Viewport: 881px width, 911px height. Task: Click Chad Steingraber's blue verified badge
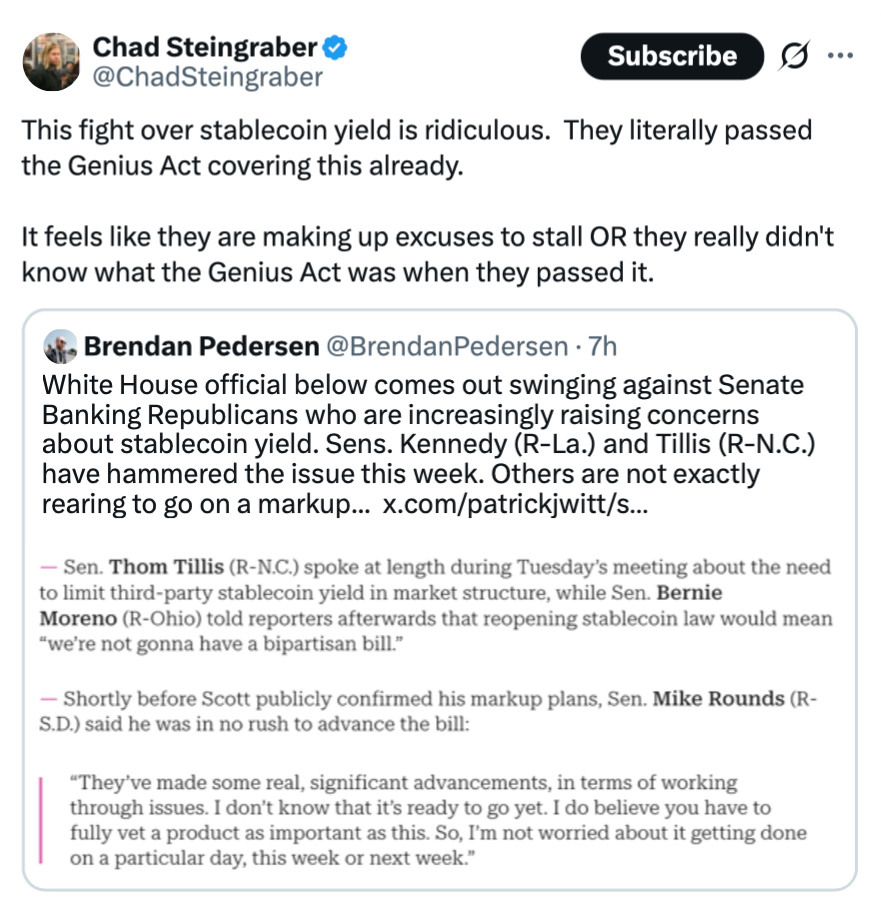coord(337,46)
